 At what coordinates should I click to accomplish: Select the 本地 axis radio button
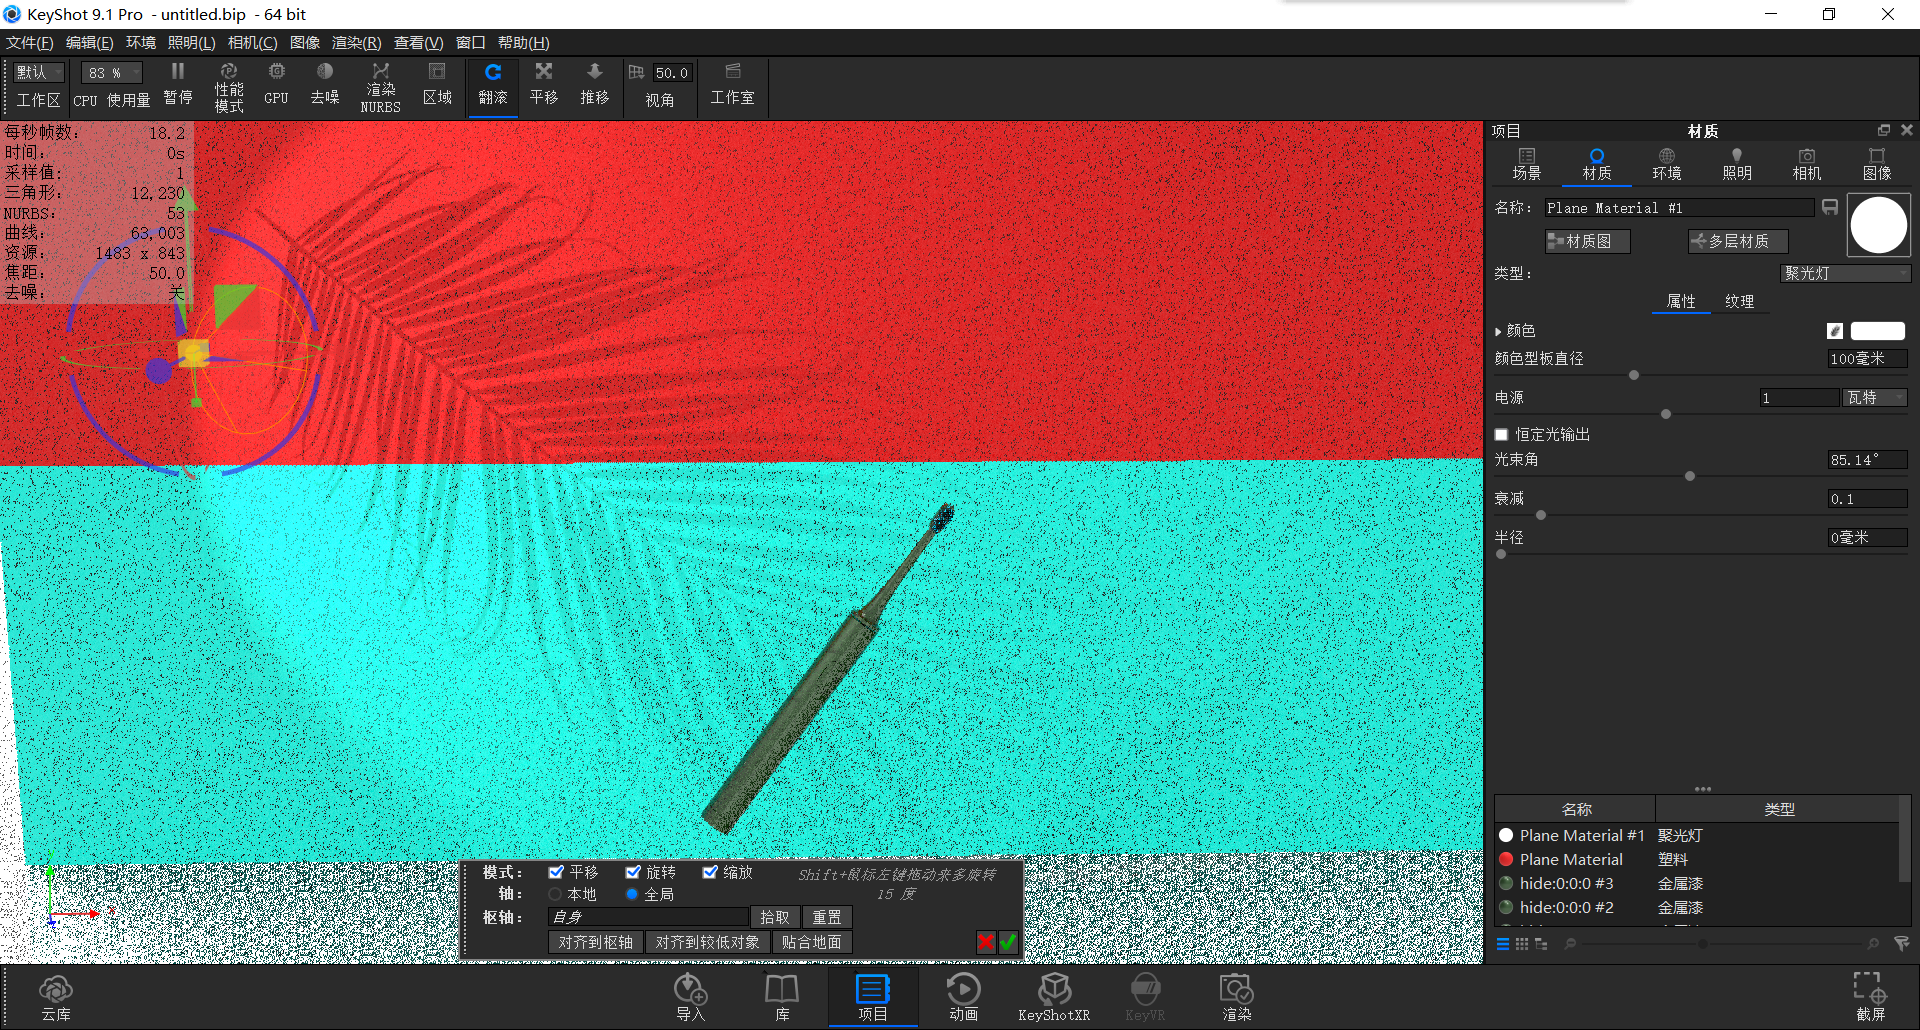(x=556, y=894)
